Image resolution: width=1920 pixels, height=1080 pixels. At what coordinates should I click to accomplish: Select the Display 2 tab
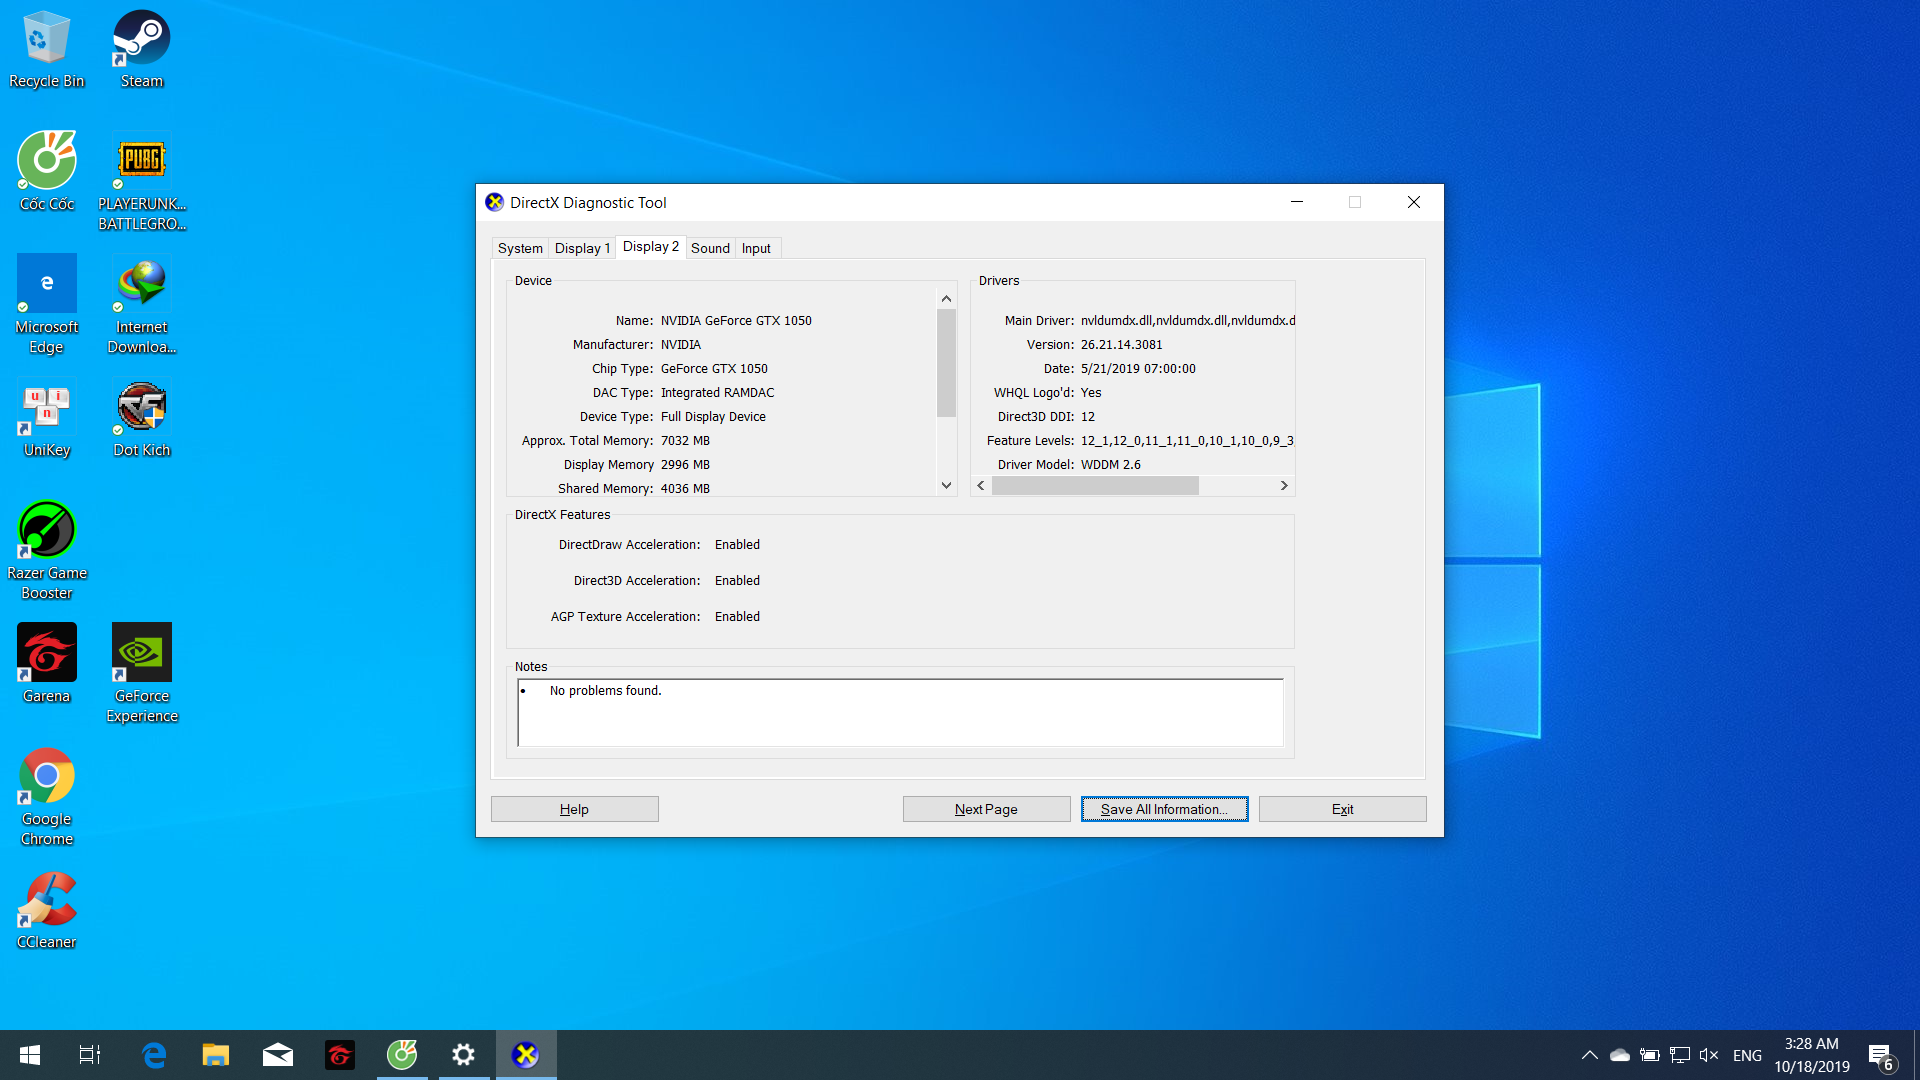coord(650,246)
